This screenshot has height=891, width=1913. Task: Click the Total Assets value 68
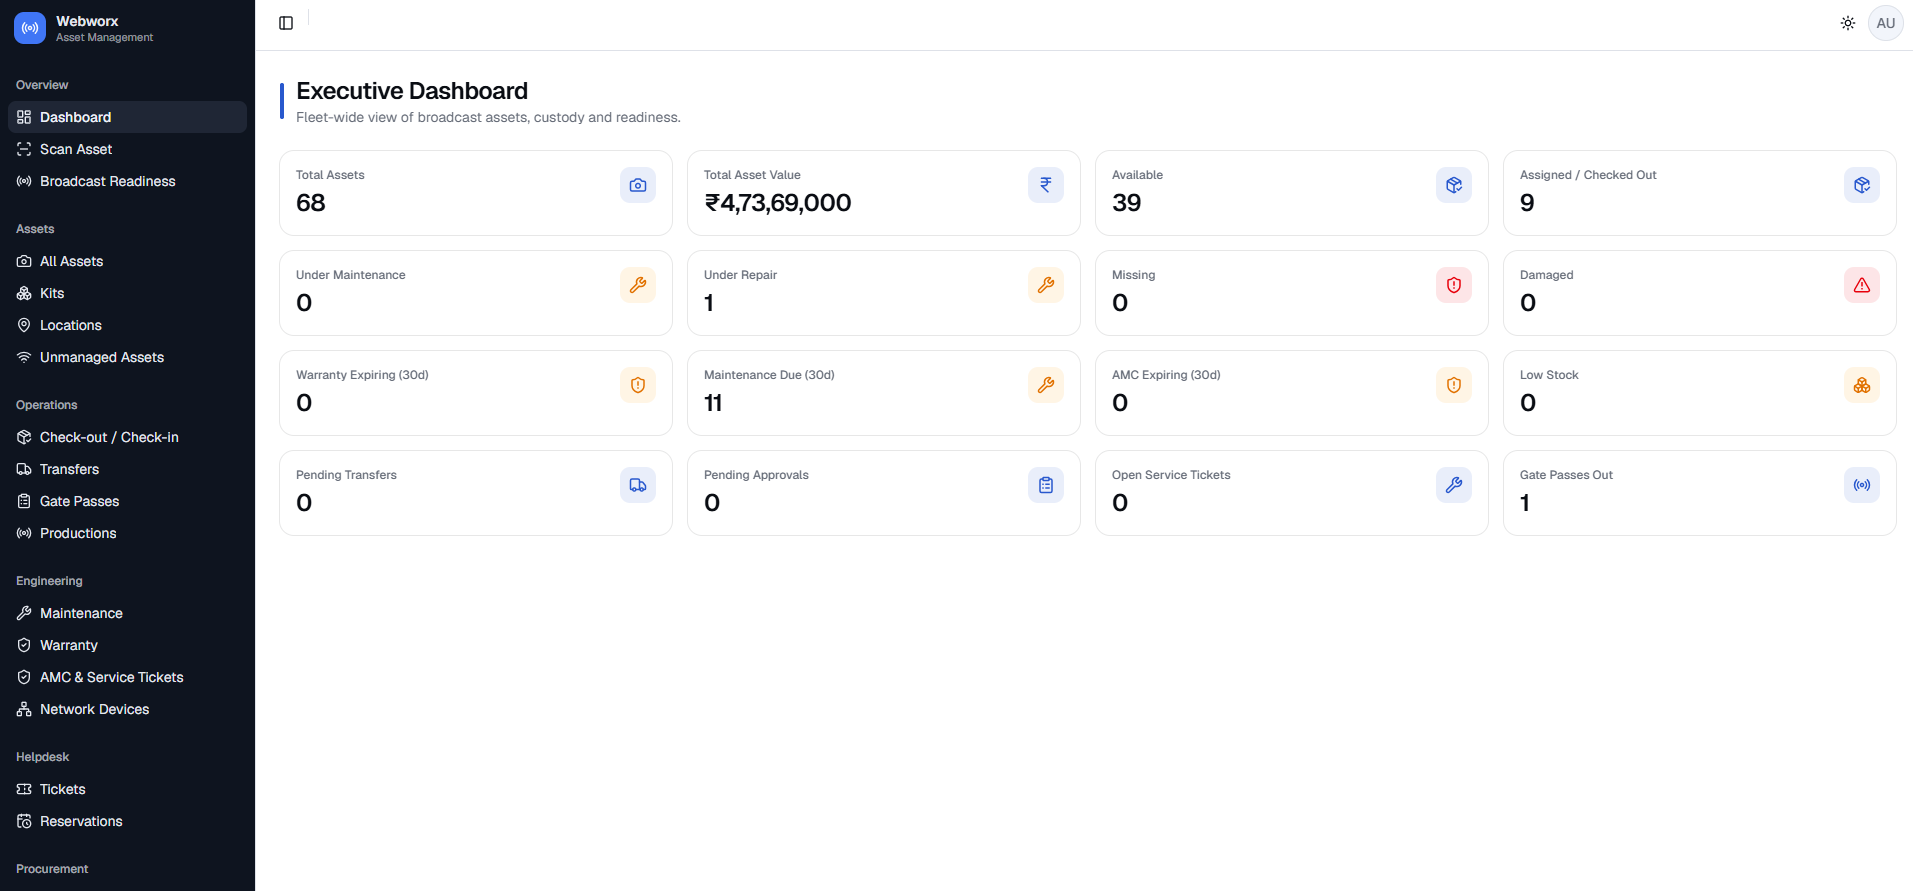(x=311, y=203)
